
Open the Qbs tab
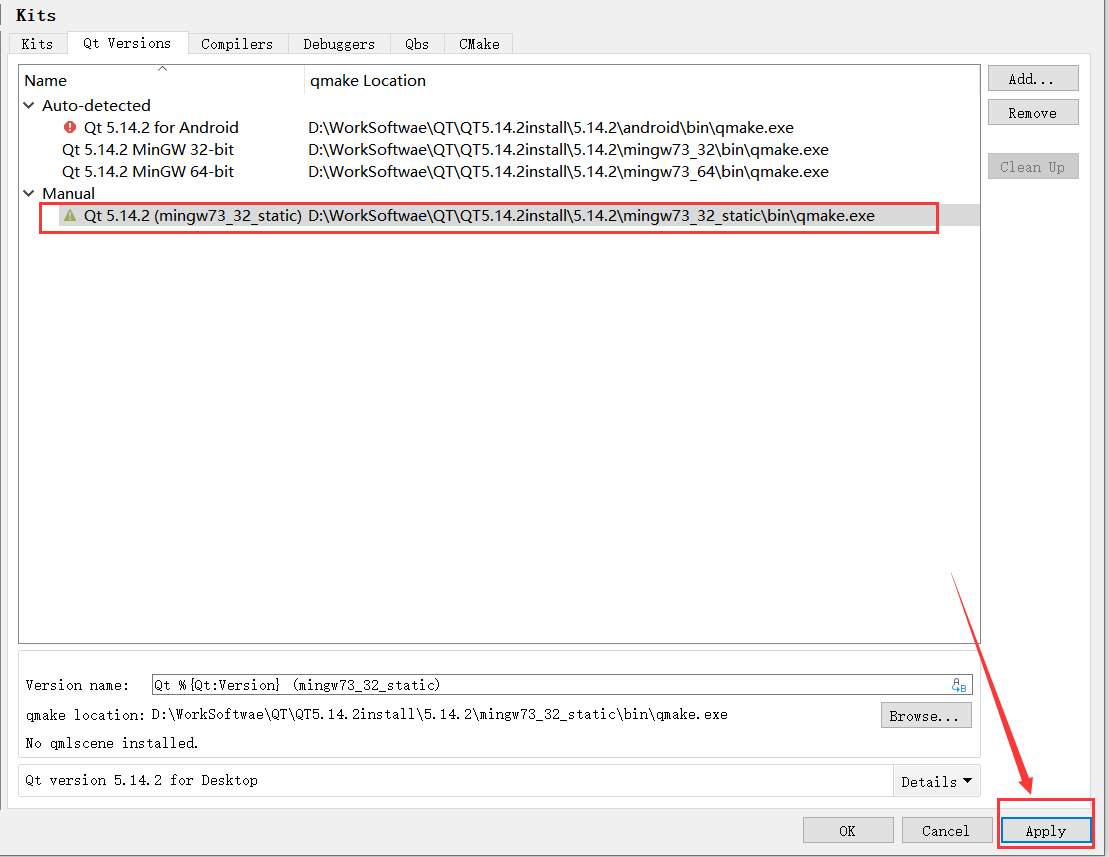click(416, 43)
